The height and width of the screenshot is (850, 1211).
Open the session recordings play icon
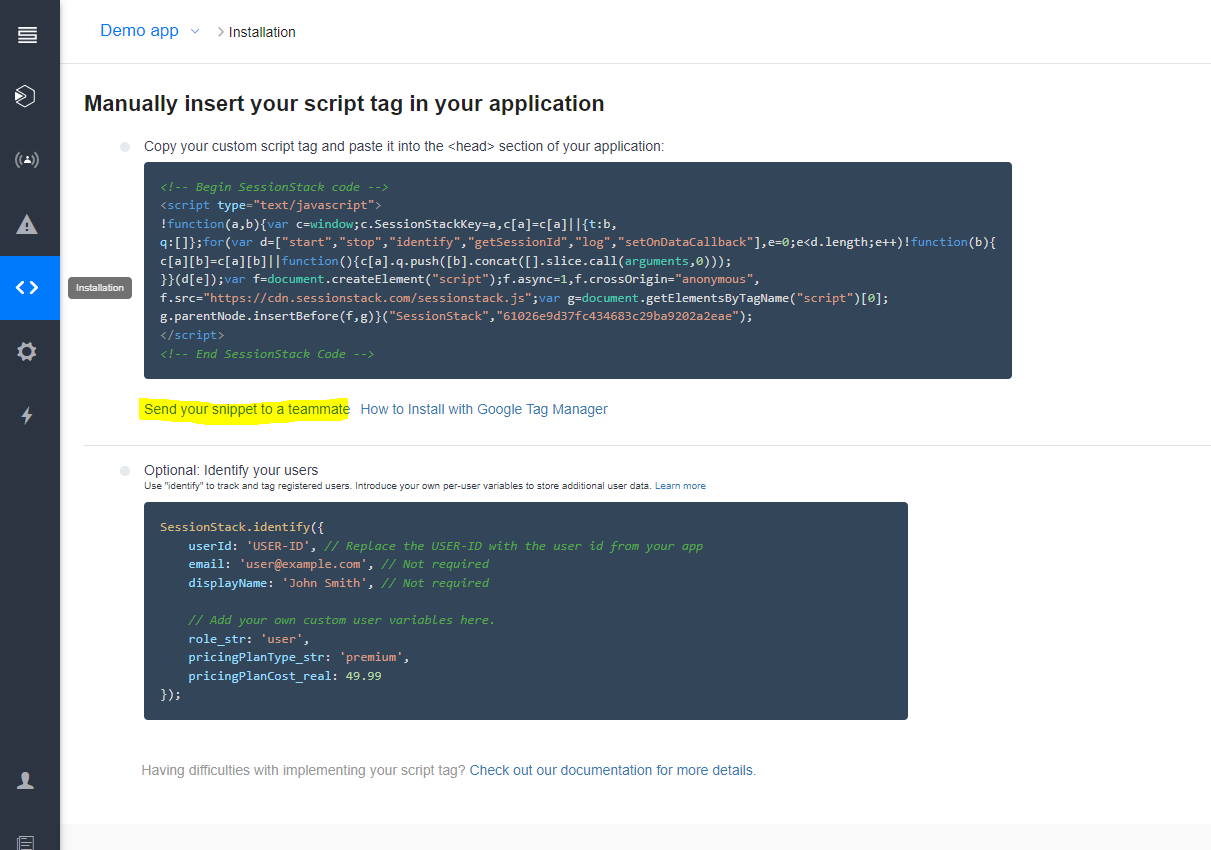click(x=26, y=96)
